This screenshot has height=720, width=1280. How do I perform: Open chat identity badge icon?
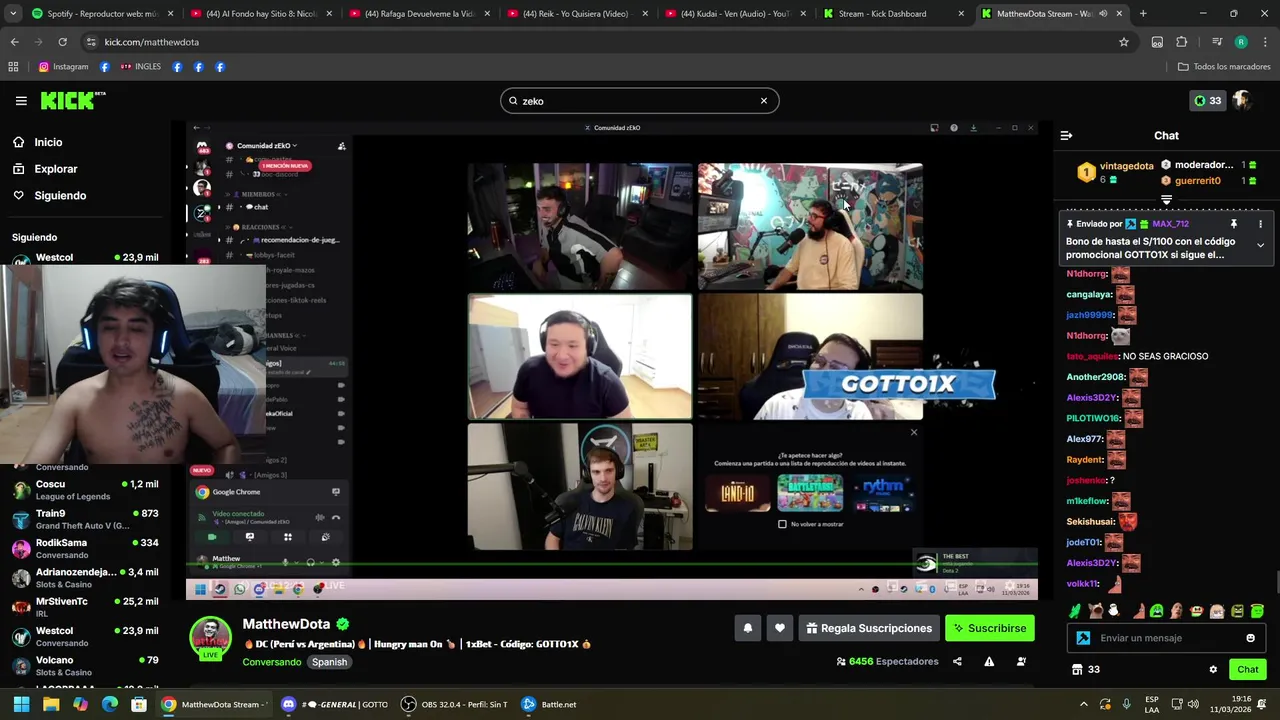1083,638
